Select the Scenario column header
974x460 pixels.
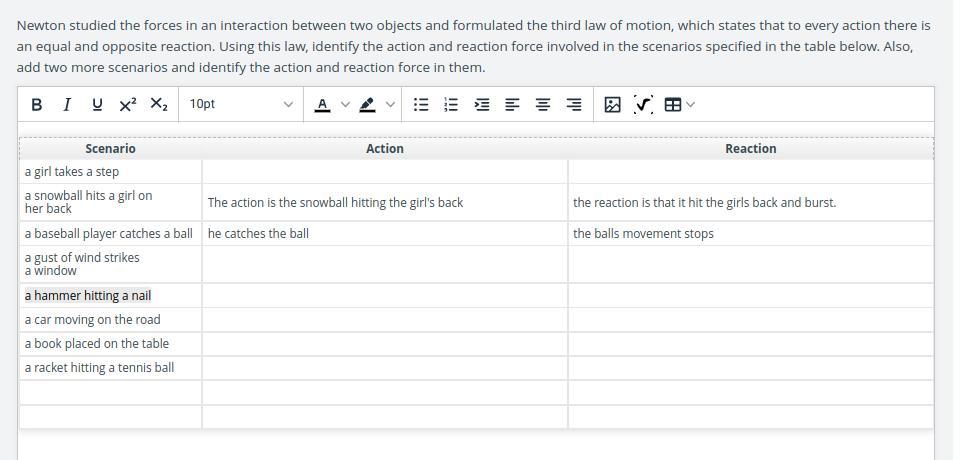[110, 148]
